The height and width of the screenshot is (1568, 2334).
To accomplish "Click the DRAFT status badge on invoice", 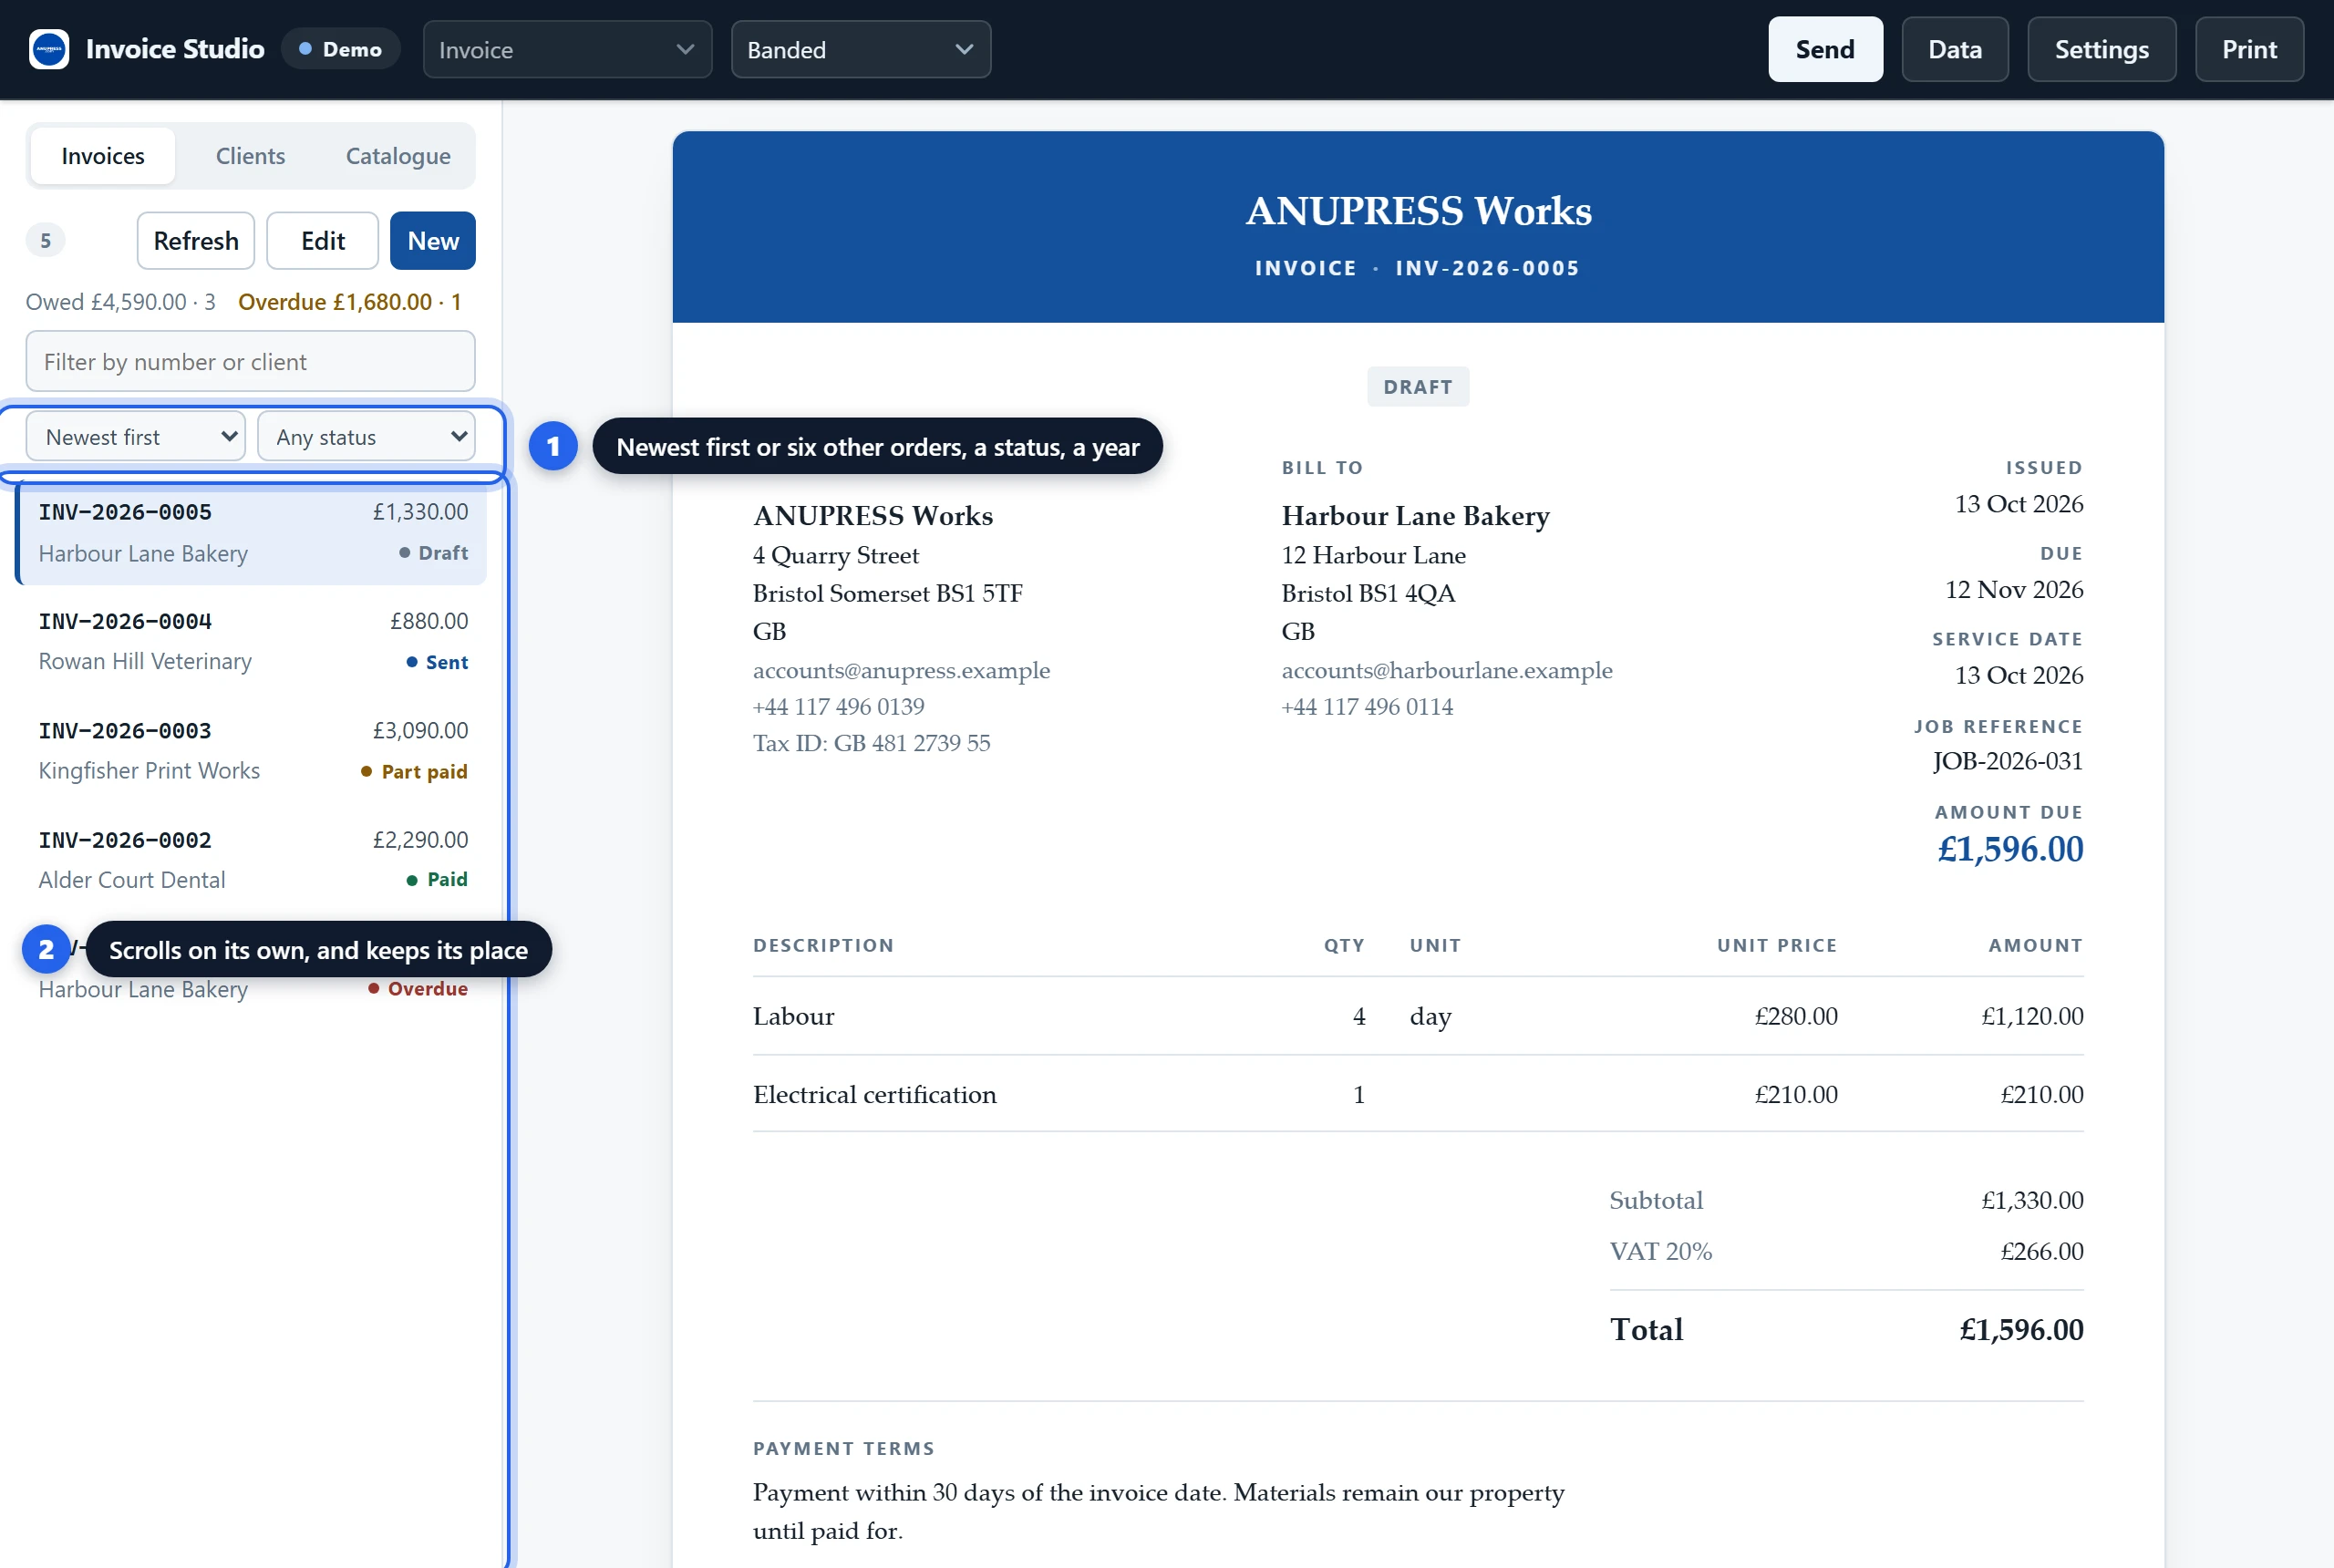I will tap(1417, 387).
